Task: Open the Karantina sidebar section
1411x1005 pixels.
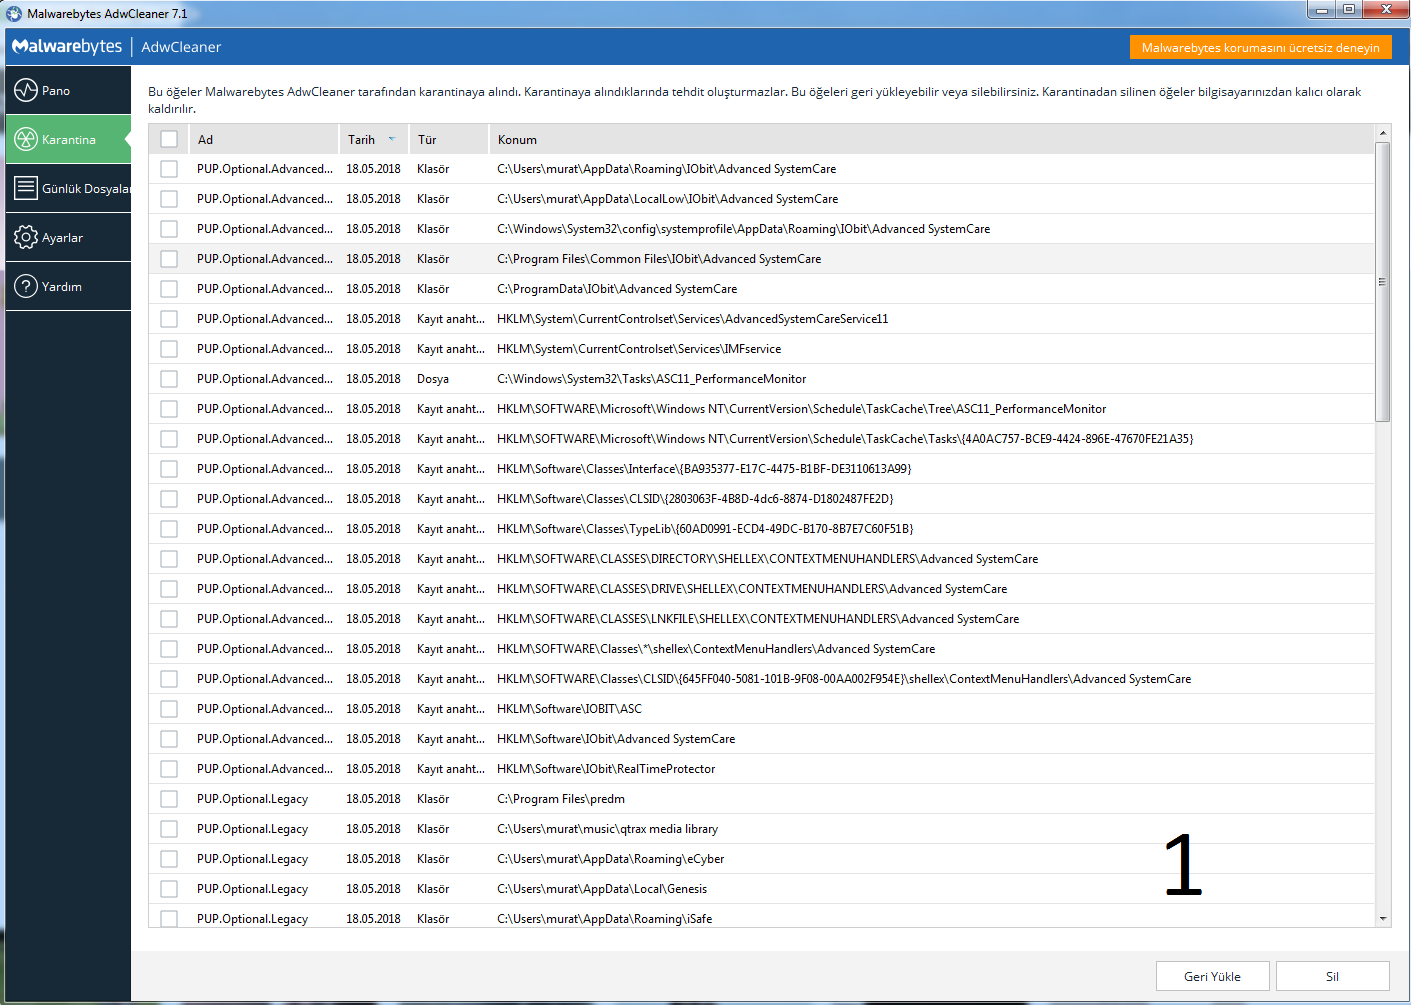Action: point(68,139)
